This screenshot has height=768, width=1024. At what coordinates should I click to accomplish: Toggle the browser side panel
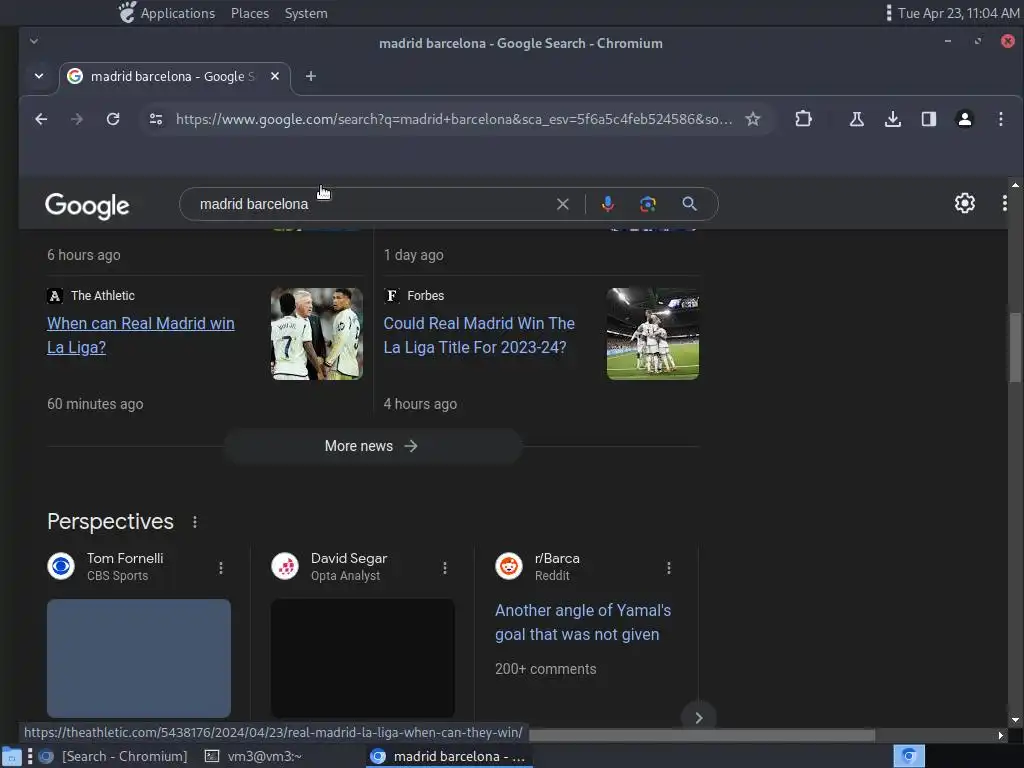pyautogui.click(x=929, y=119)
